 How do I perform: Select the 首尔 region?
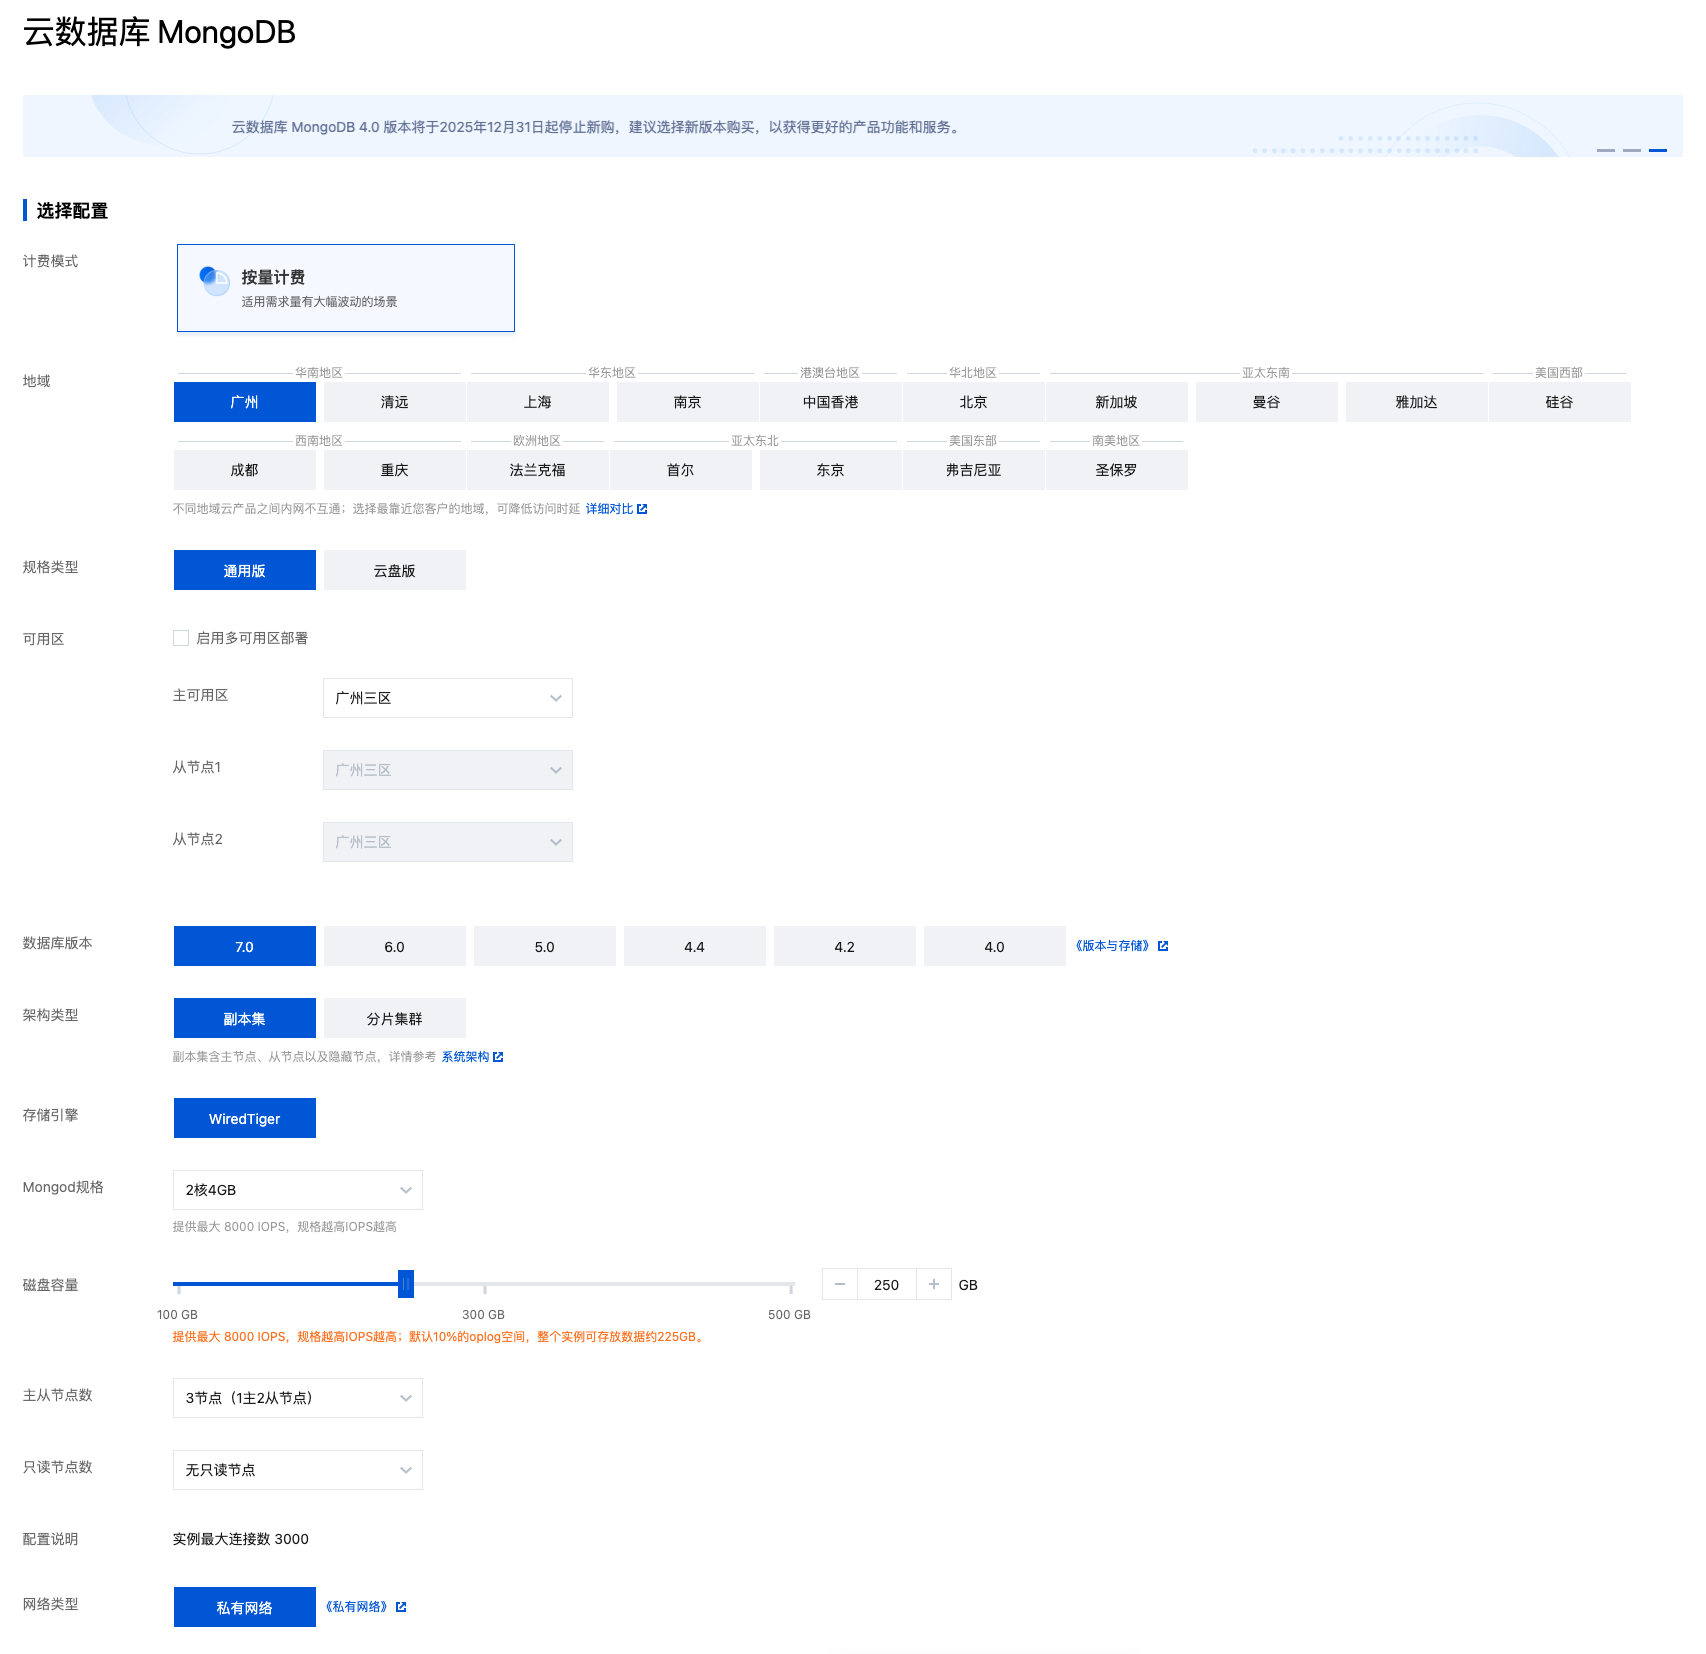tap(681, 470)
